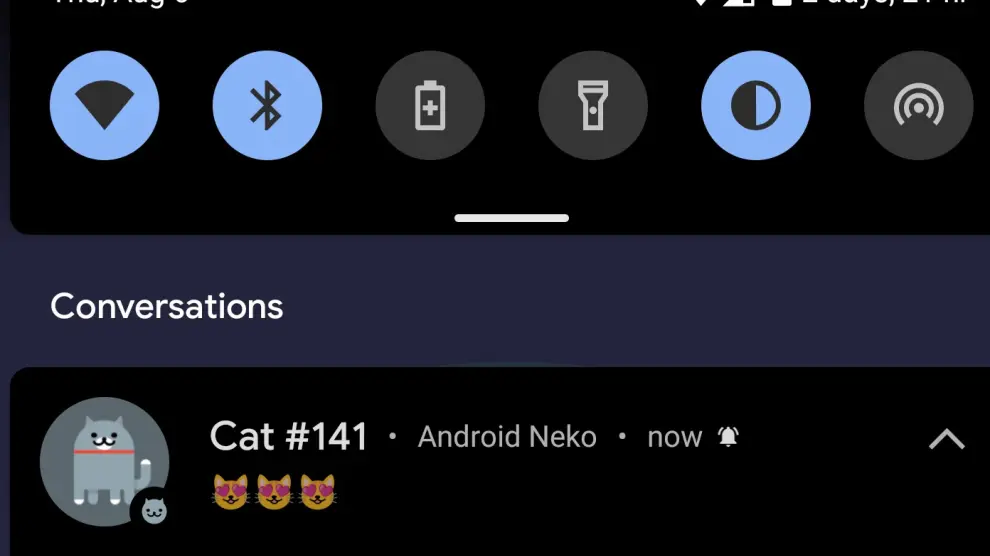Tap the last heart-eyes cat emoji

pyautogui.click(x=318, y=492)
